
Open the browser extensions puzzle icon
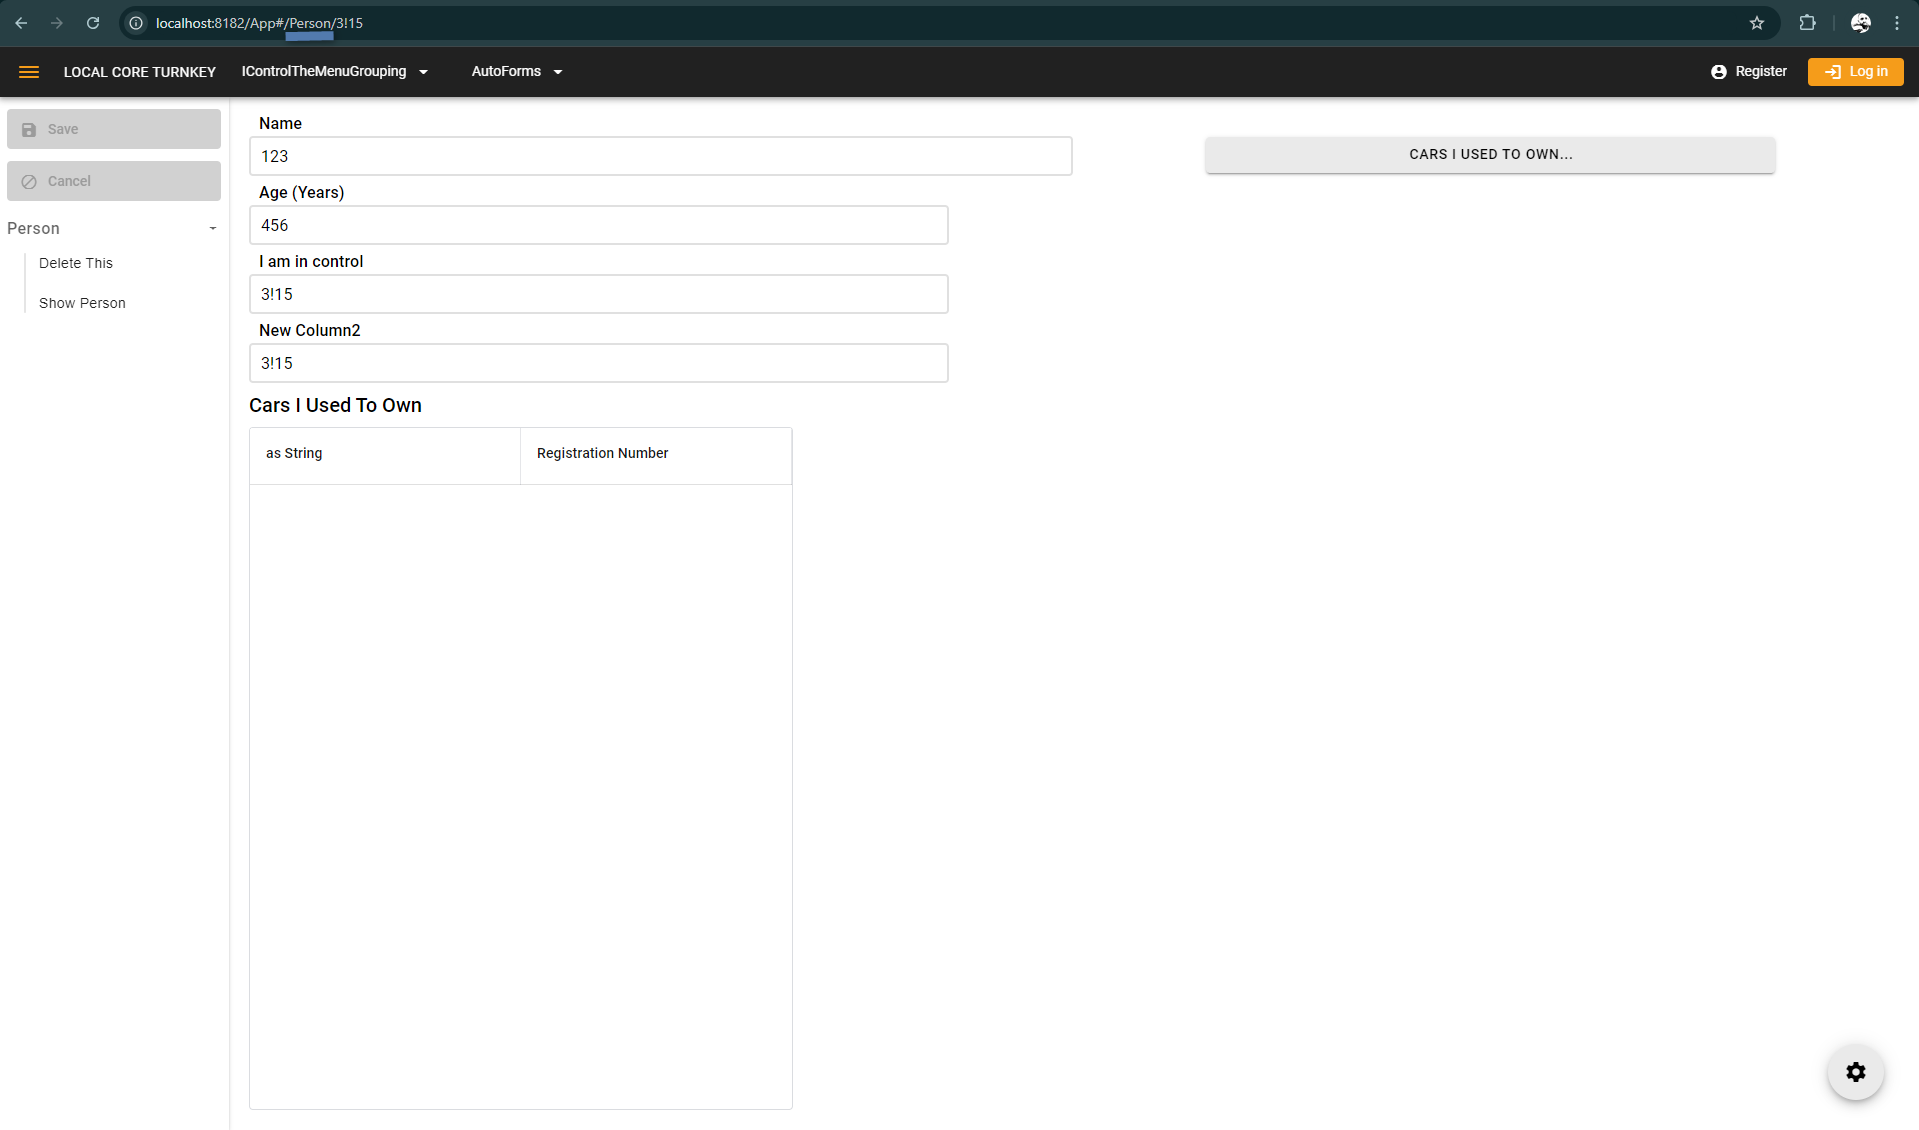pos(1807,23)
